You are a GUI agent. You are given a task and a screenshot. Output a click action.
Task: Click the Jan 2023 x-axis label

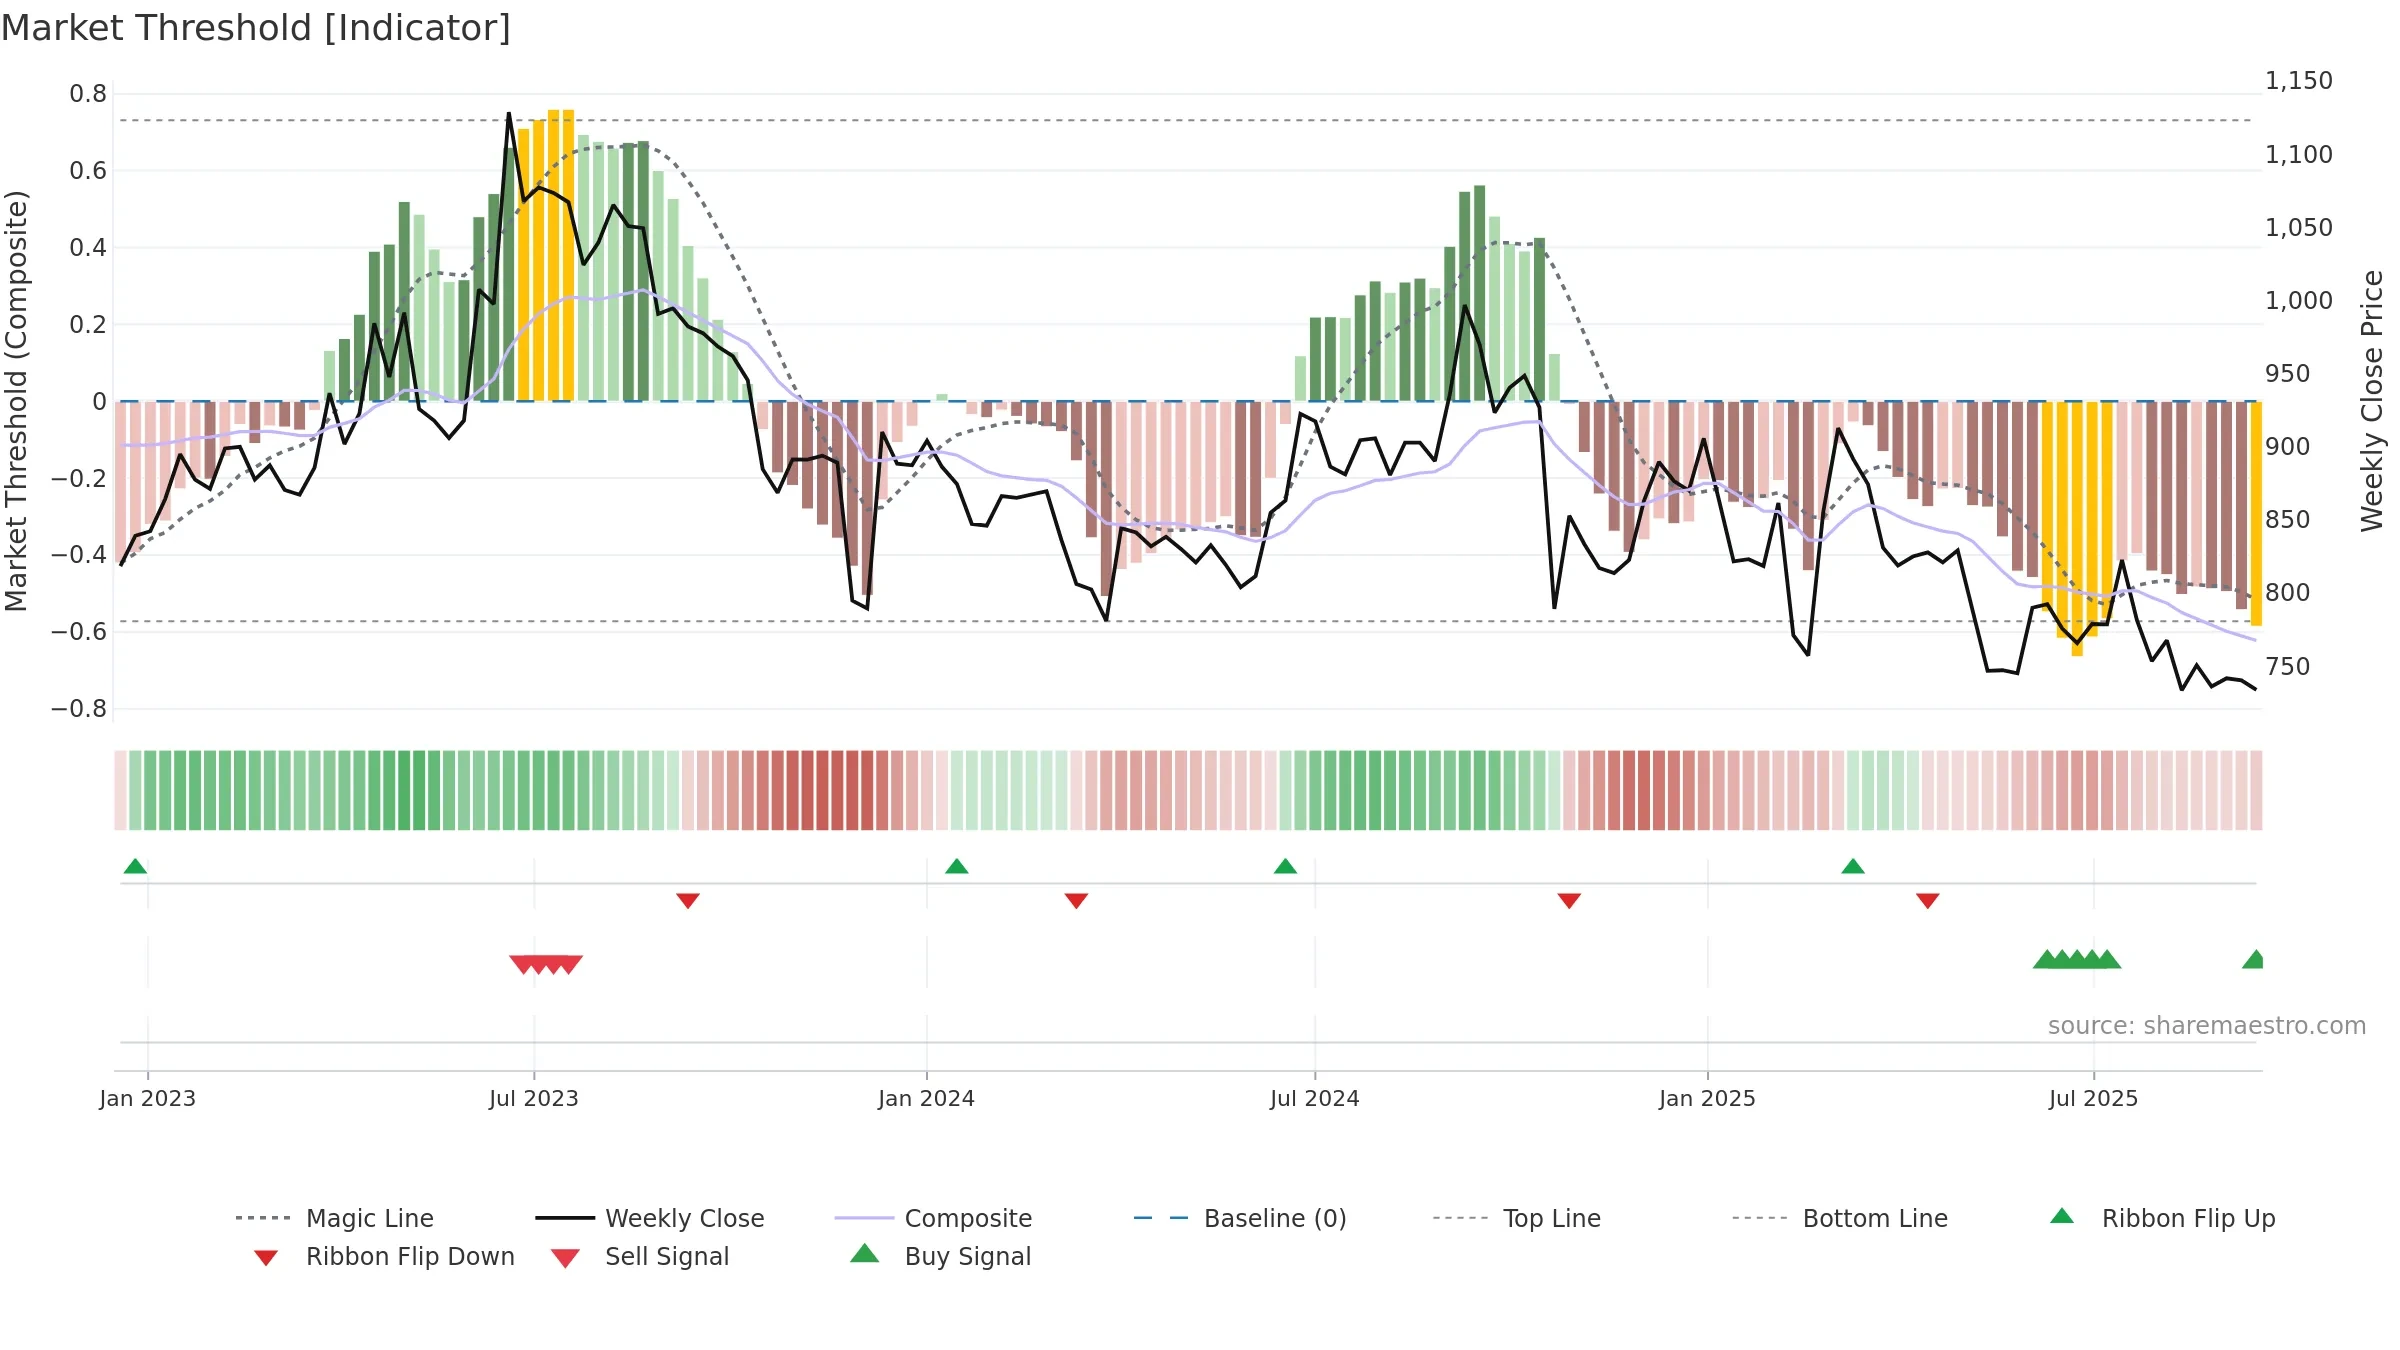coord(148,1098)
